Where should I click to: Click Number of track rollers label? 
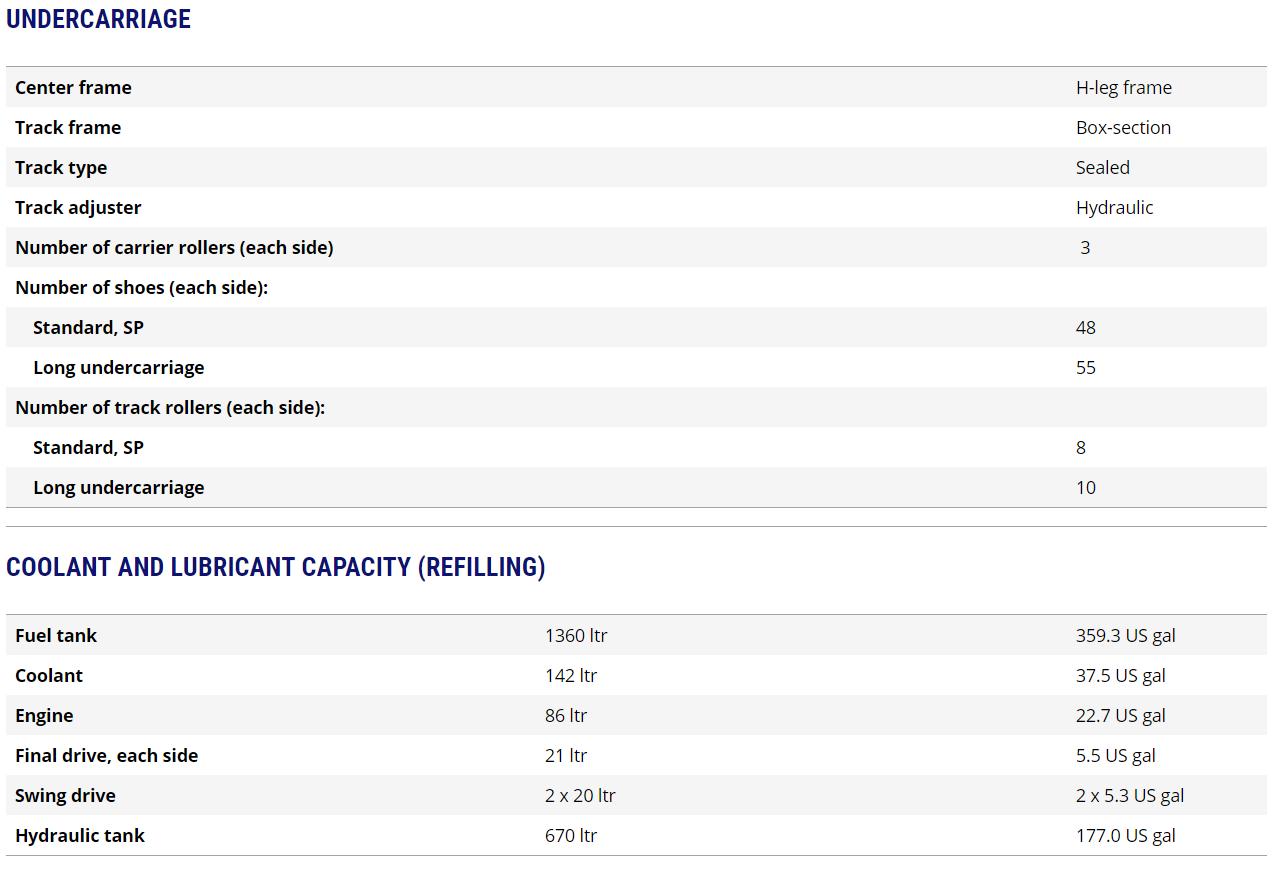coord(170,407)
